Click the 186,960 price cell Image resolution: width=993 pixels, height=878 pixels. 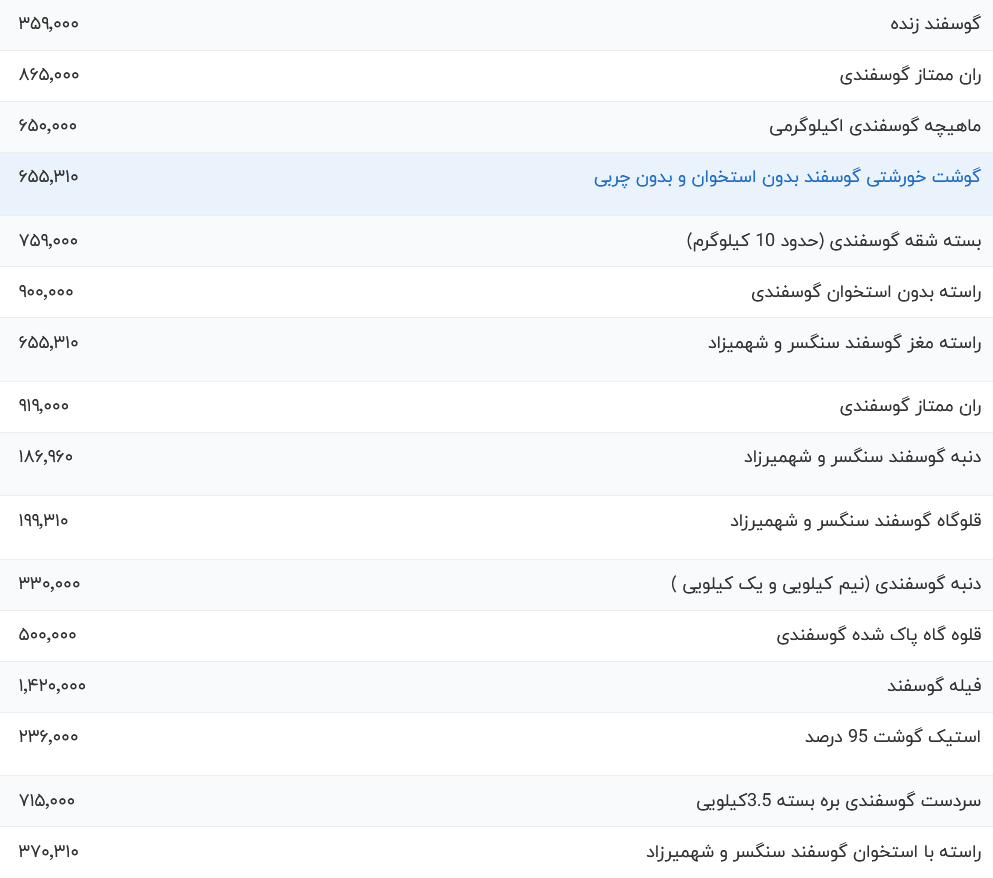[x=46, y=456]
